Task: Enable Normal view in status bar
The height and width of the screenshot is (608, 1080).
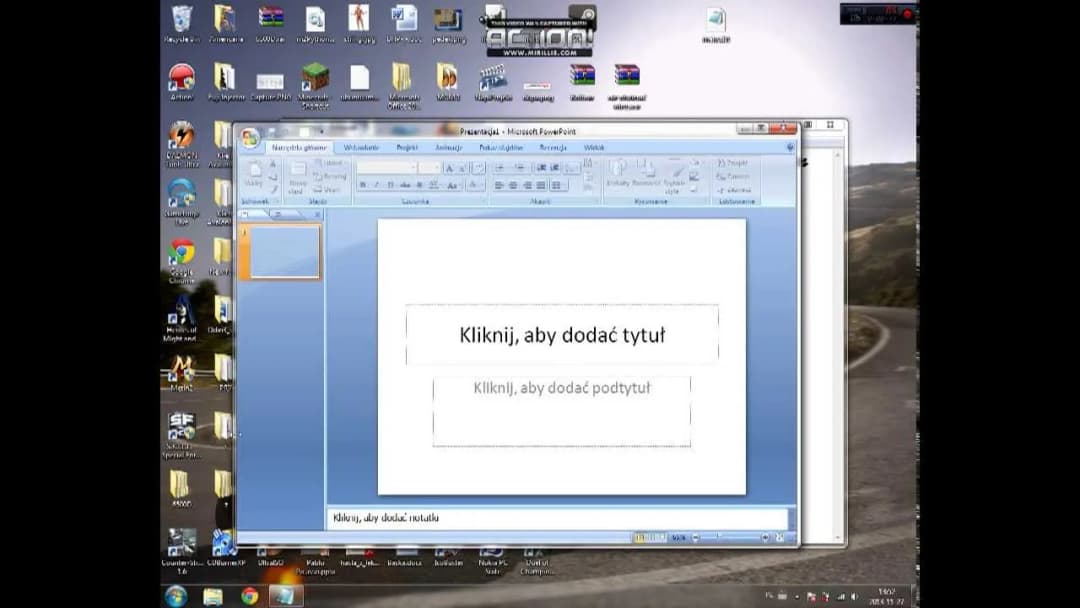Action: click(639, 538)
